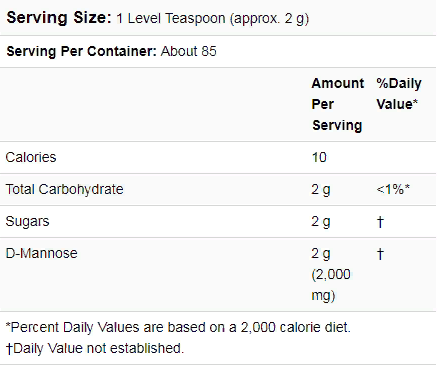Click the dagger symbol in D-Mannose row
The image size is (437, 365).
pos(380,254)
